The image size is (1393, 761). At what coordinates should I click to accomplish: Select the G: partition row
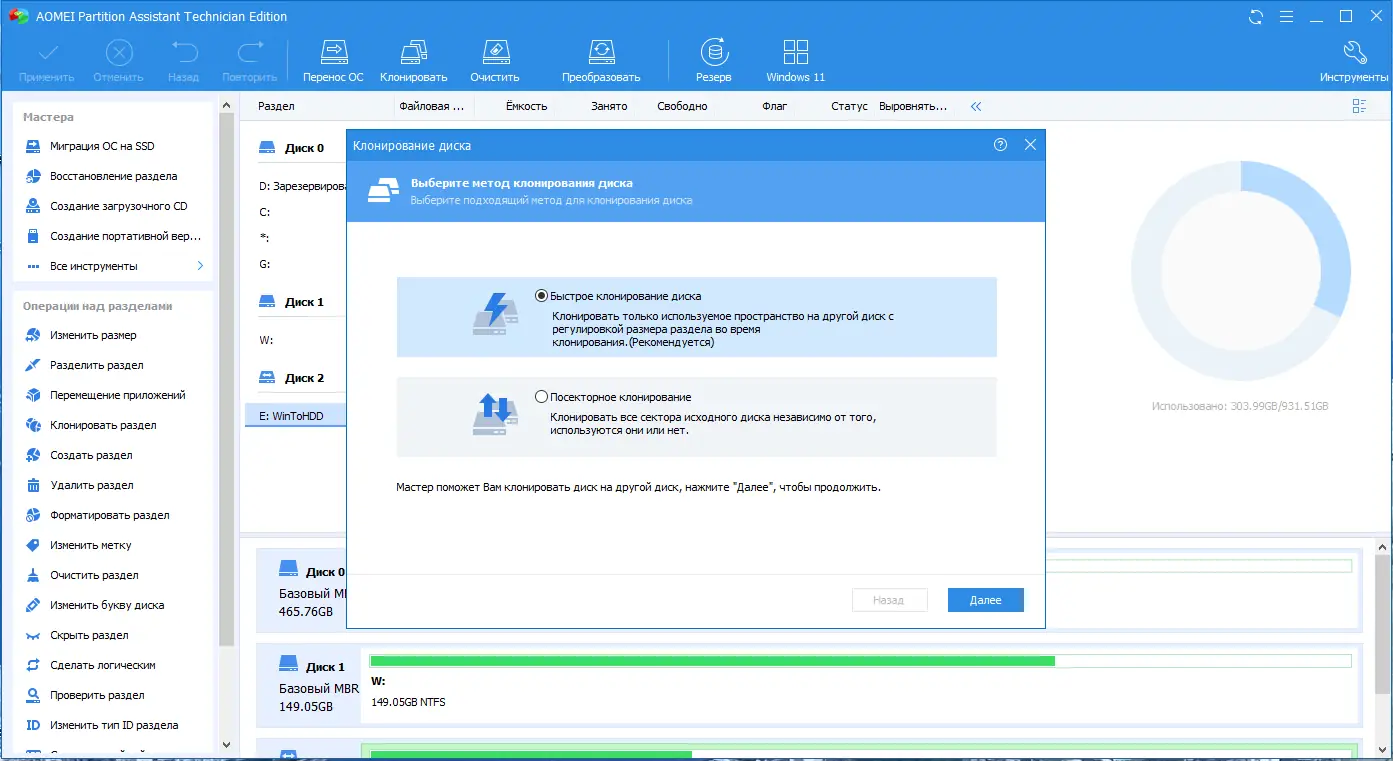[296, 264]
